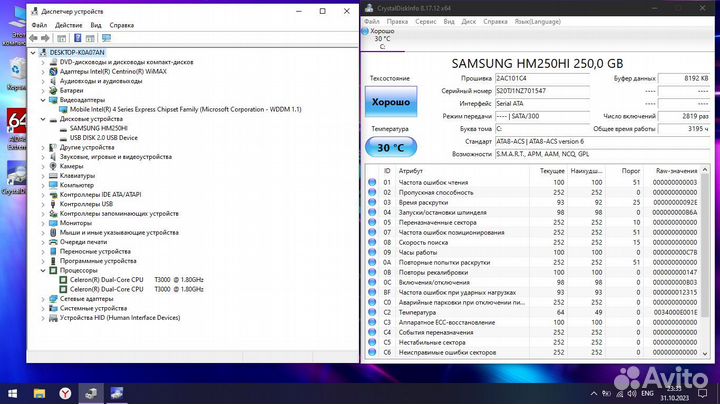The width and height of the screenshot is (720, 404).
Task: Switch to Device Manager taskbar icon
Action: (91, 393)
